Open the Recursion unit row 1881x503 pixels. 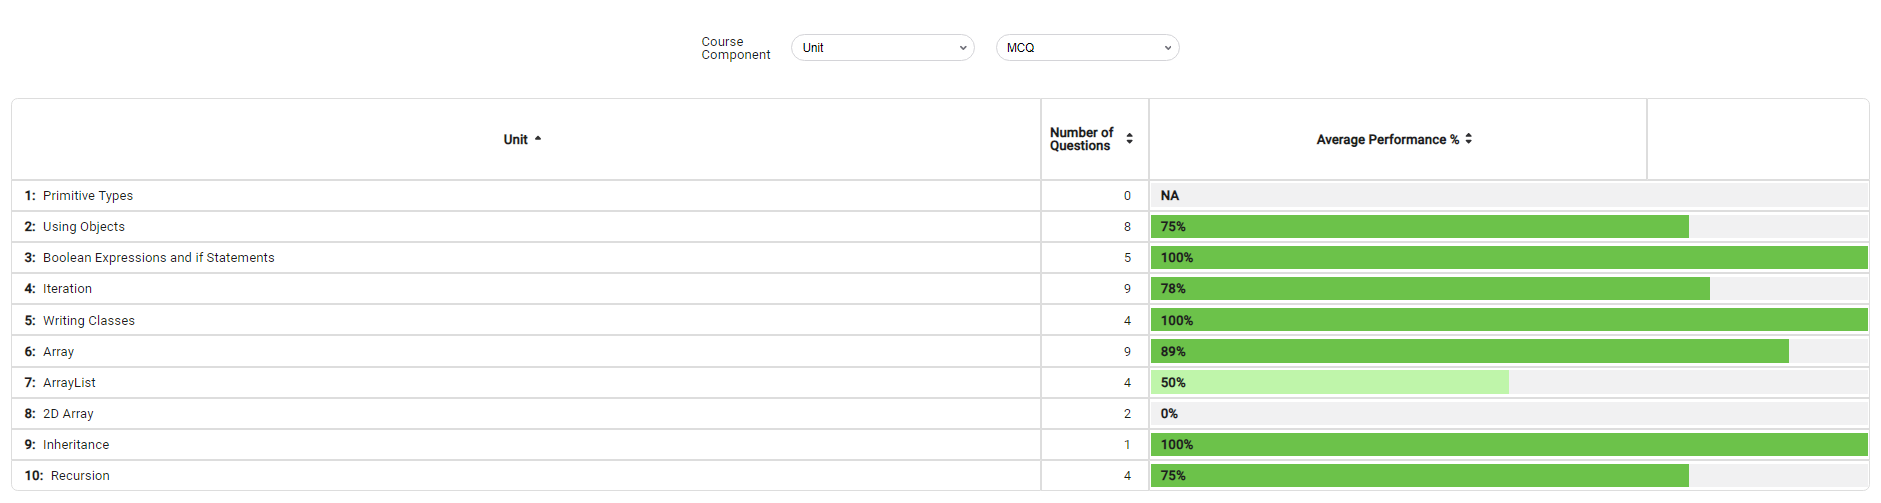tap(80, 476)
